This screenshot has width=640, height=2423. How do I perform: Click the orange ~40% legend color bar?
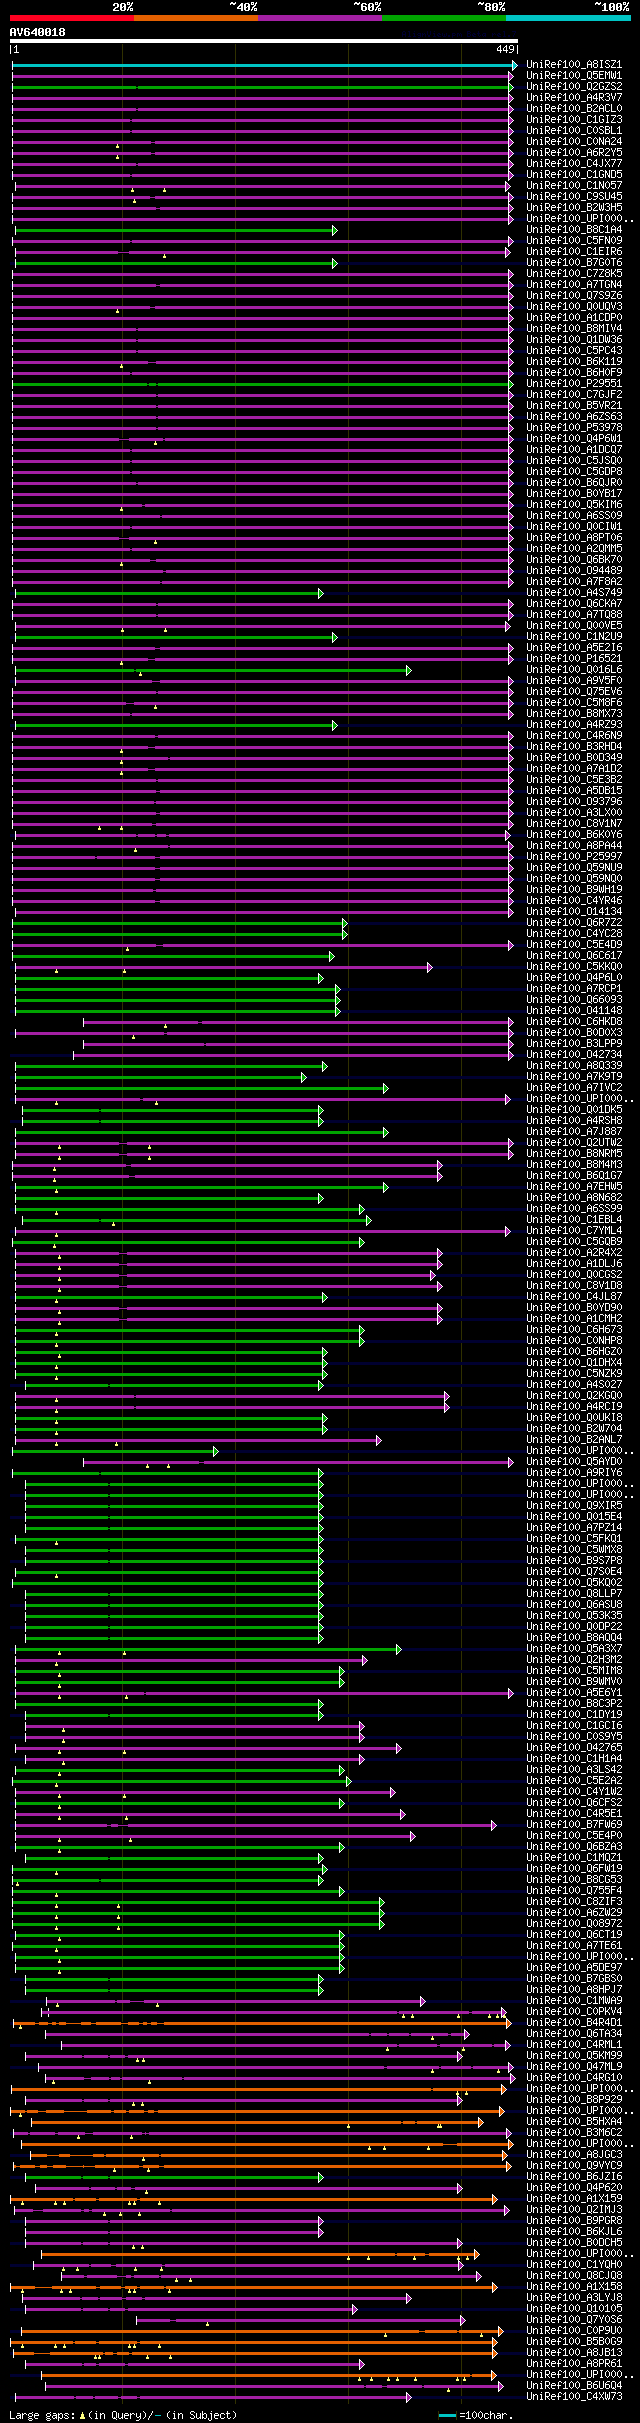[196, 18]
